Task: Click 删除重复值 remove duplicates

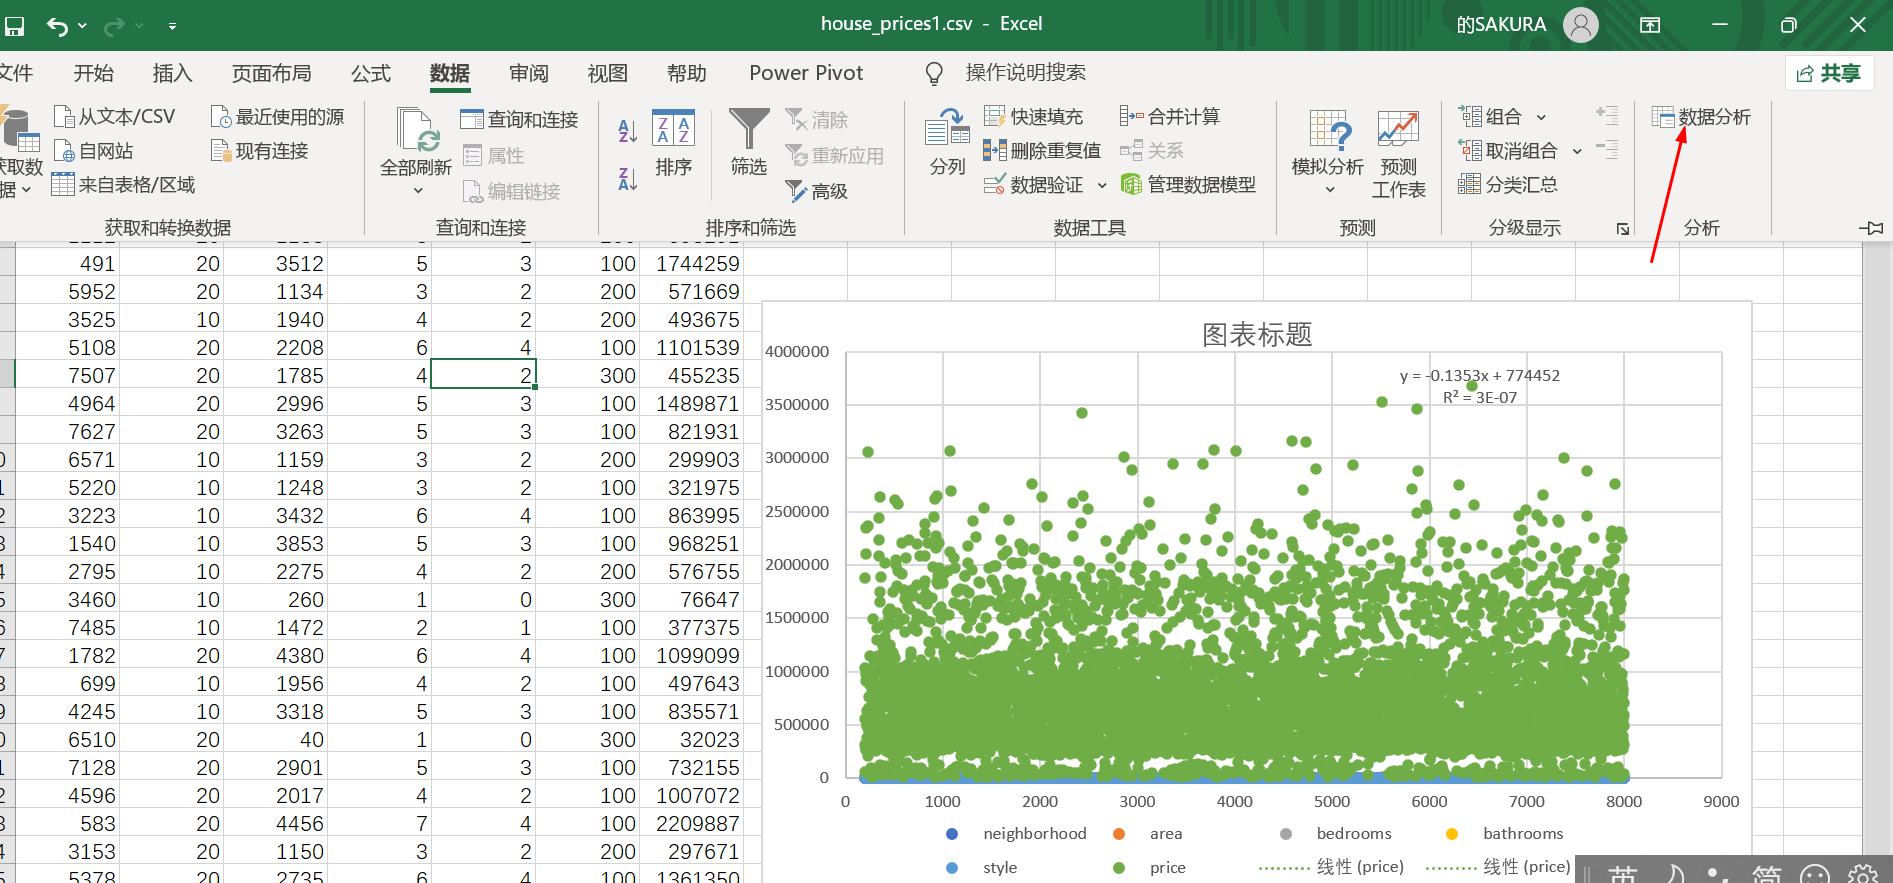Action: (1042, 151)
